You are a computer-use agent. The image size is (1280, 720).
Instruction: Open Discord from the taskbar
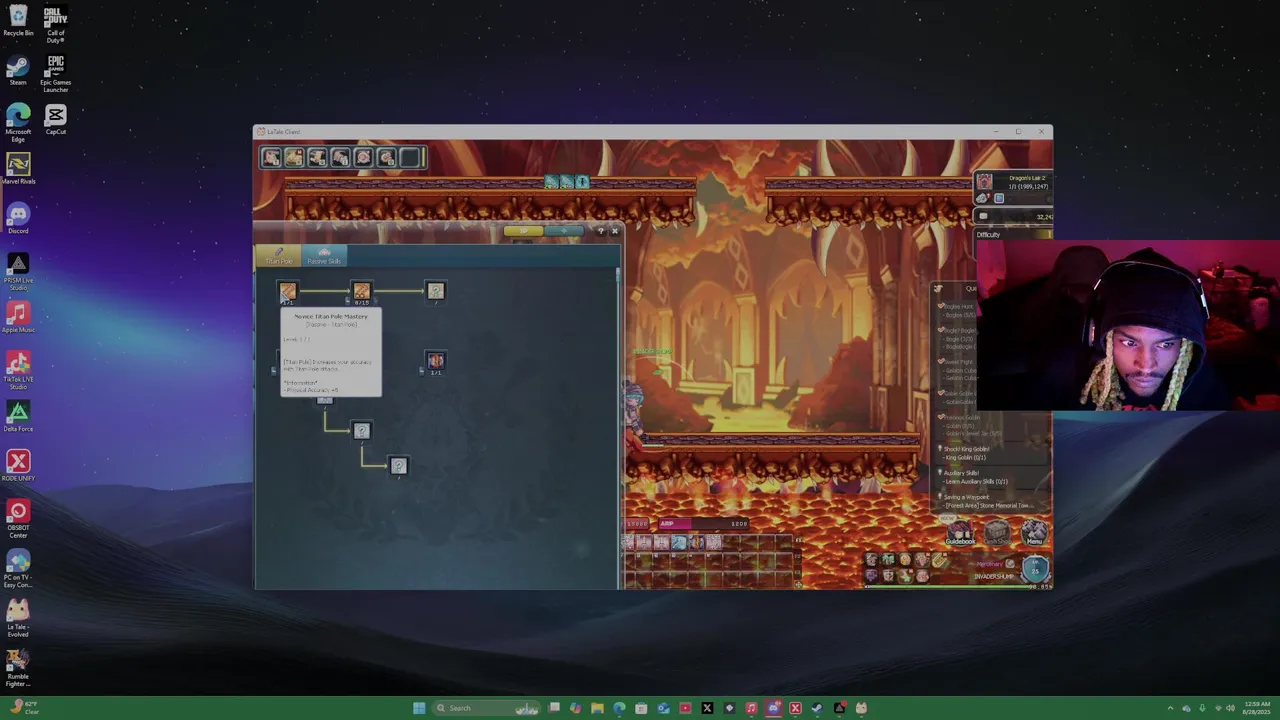click(x=773, y=708)
